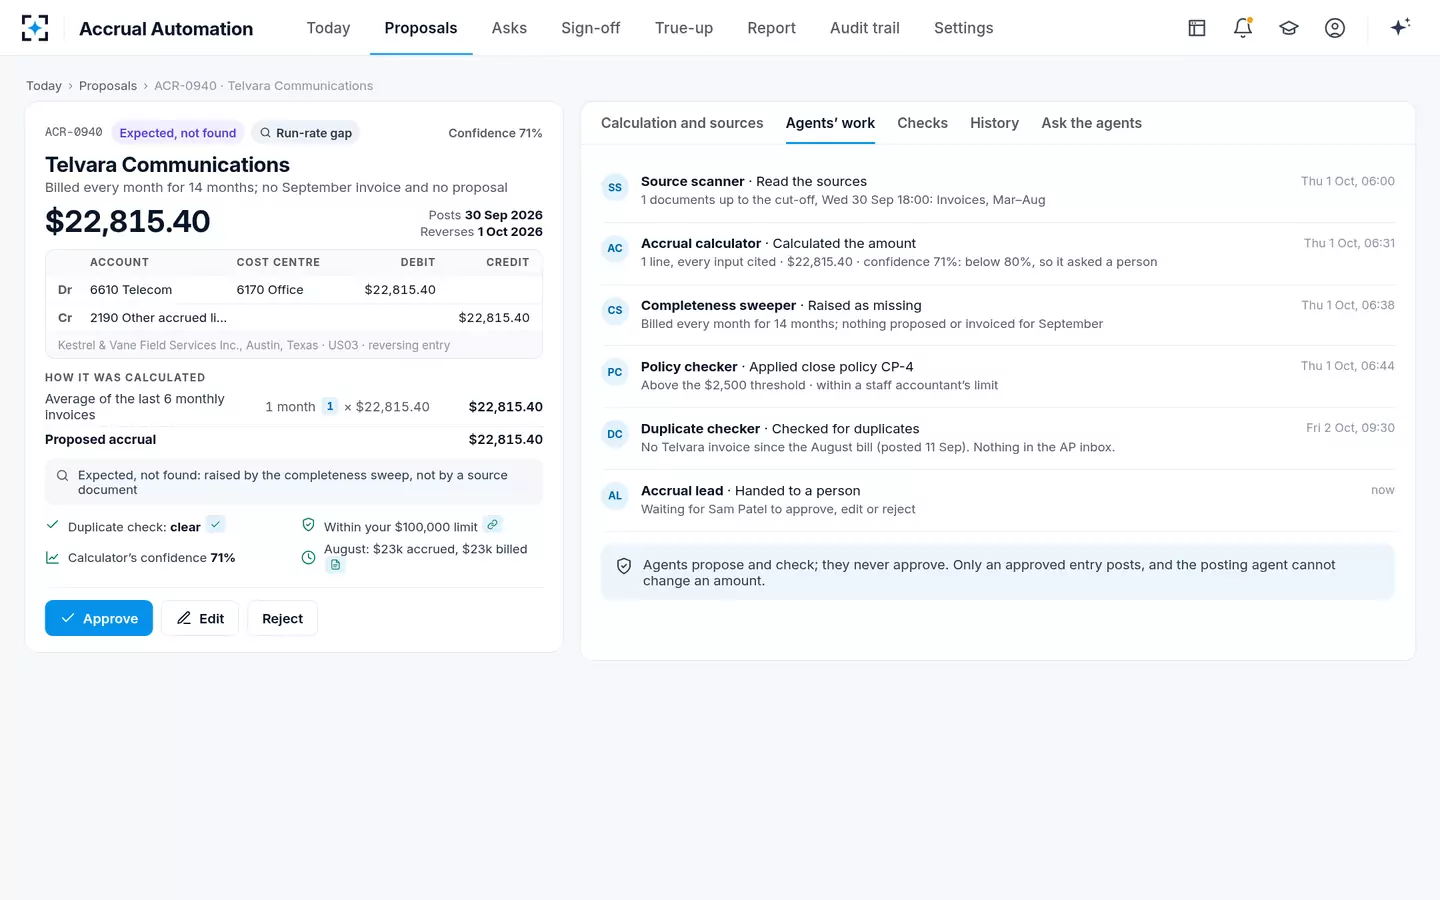Launch the AI sparkle assistant icon

pyautogui.click(x=1400, y=27)
